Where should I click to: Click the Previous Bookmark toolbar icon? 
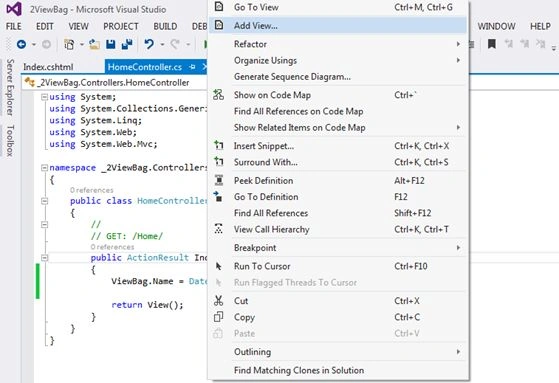[509, 44]
